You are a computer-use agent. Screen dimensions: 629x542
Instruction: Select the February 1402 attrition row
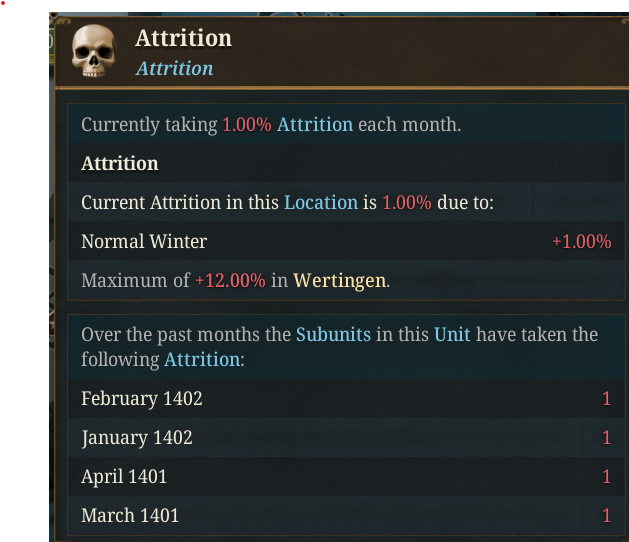click(142, 399)
